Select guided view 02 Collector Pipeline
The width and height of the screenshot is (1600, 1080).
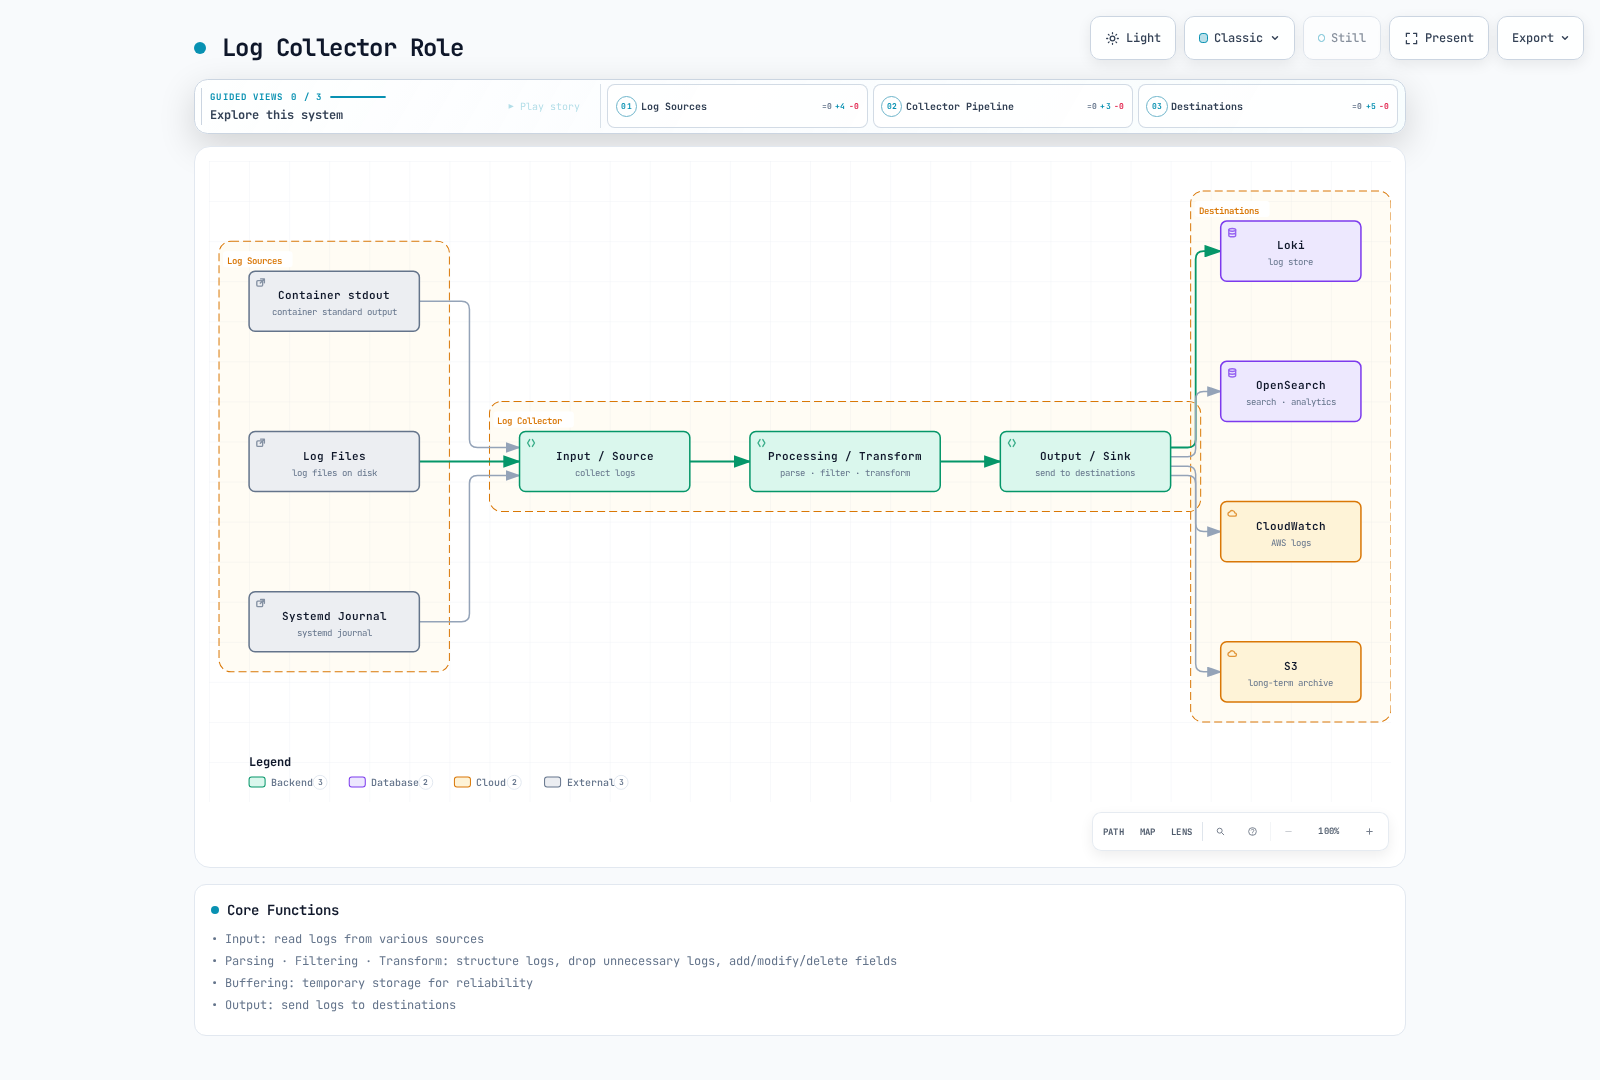(1003, 106)
